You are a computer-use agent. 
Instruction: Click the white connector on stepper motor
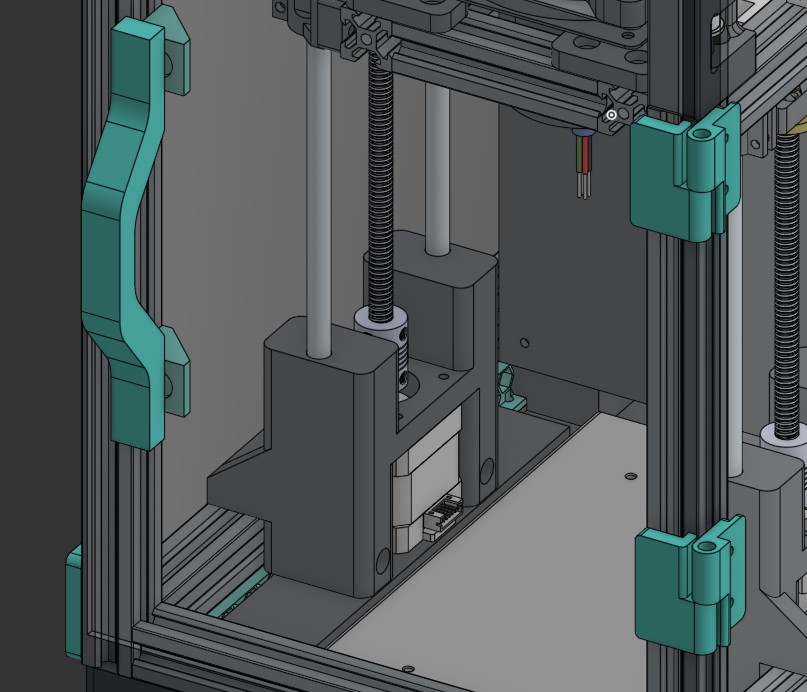(x=443, y=516)
